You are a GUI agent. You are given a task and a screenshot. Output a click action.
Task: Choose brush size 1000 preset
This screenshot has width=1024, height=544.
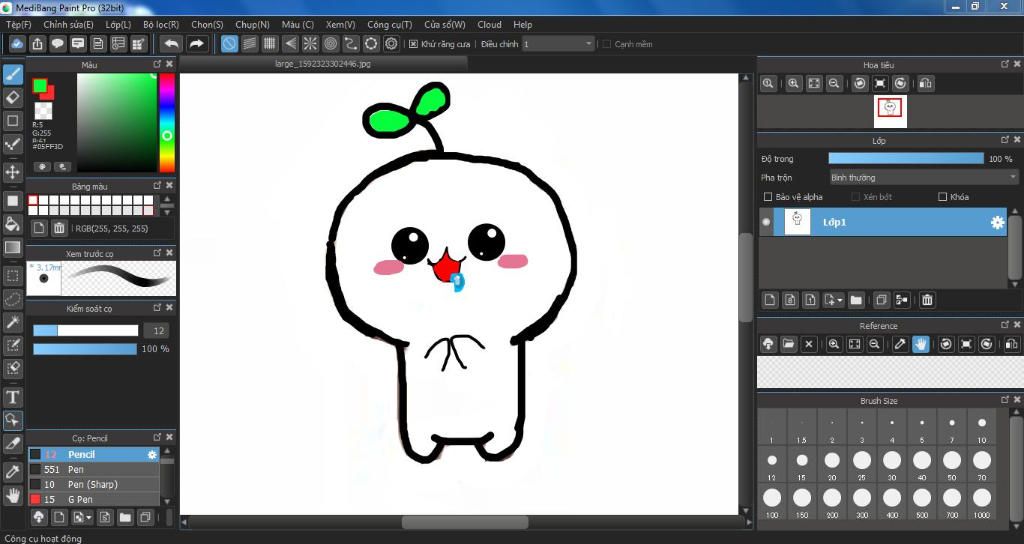coord(982,500)
